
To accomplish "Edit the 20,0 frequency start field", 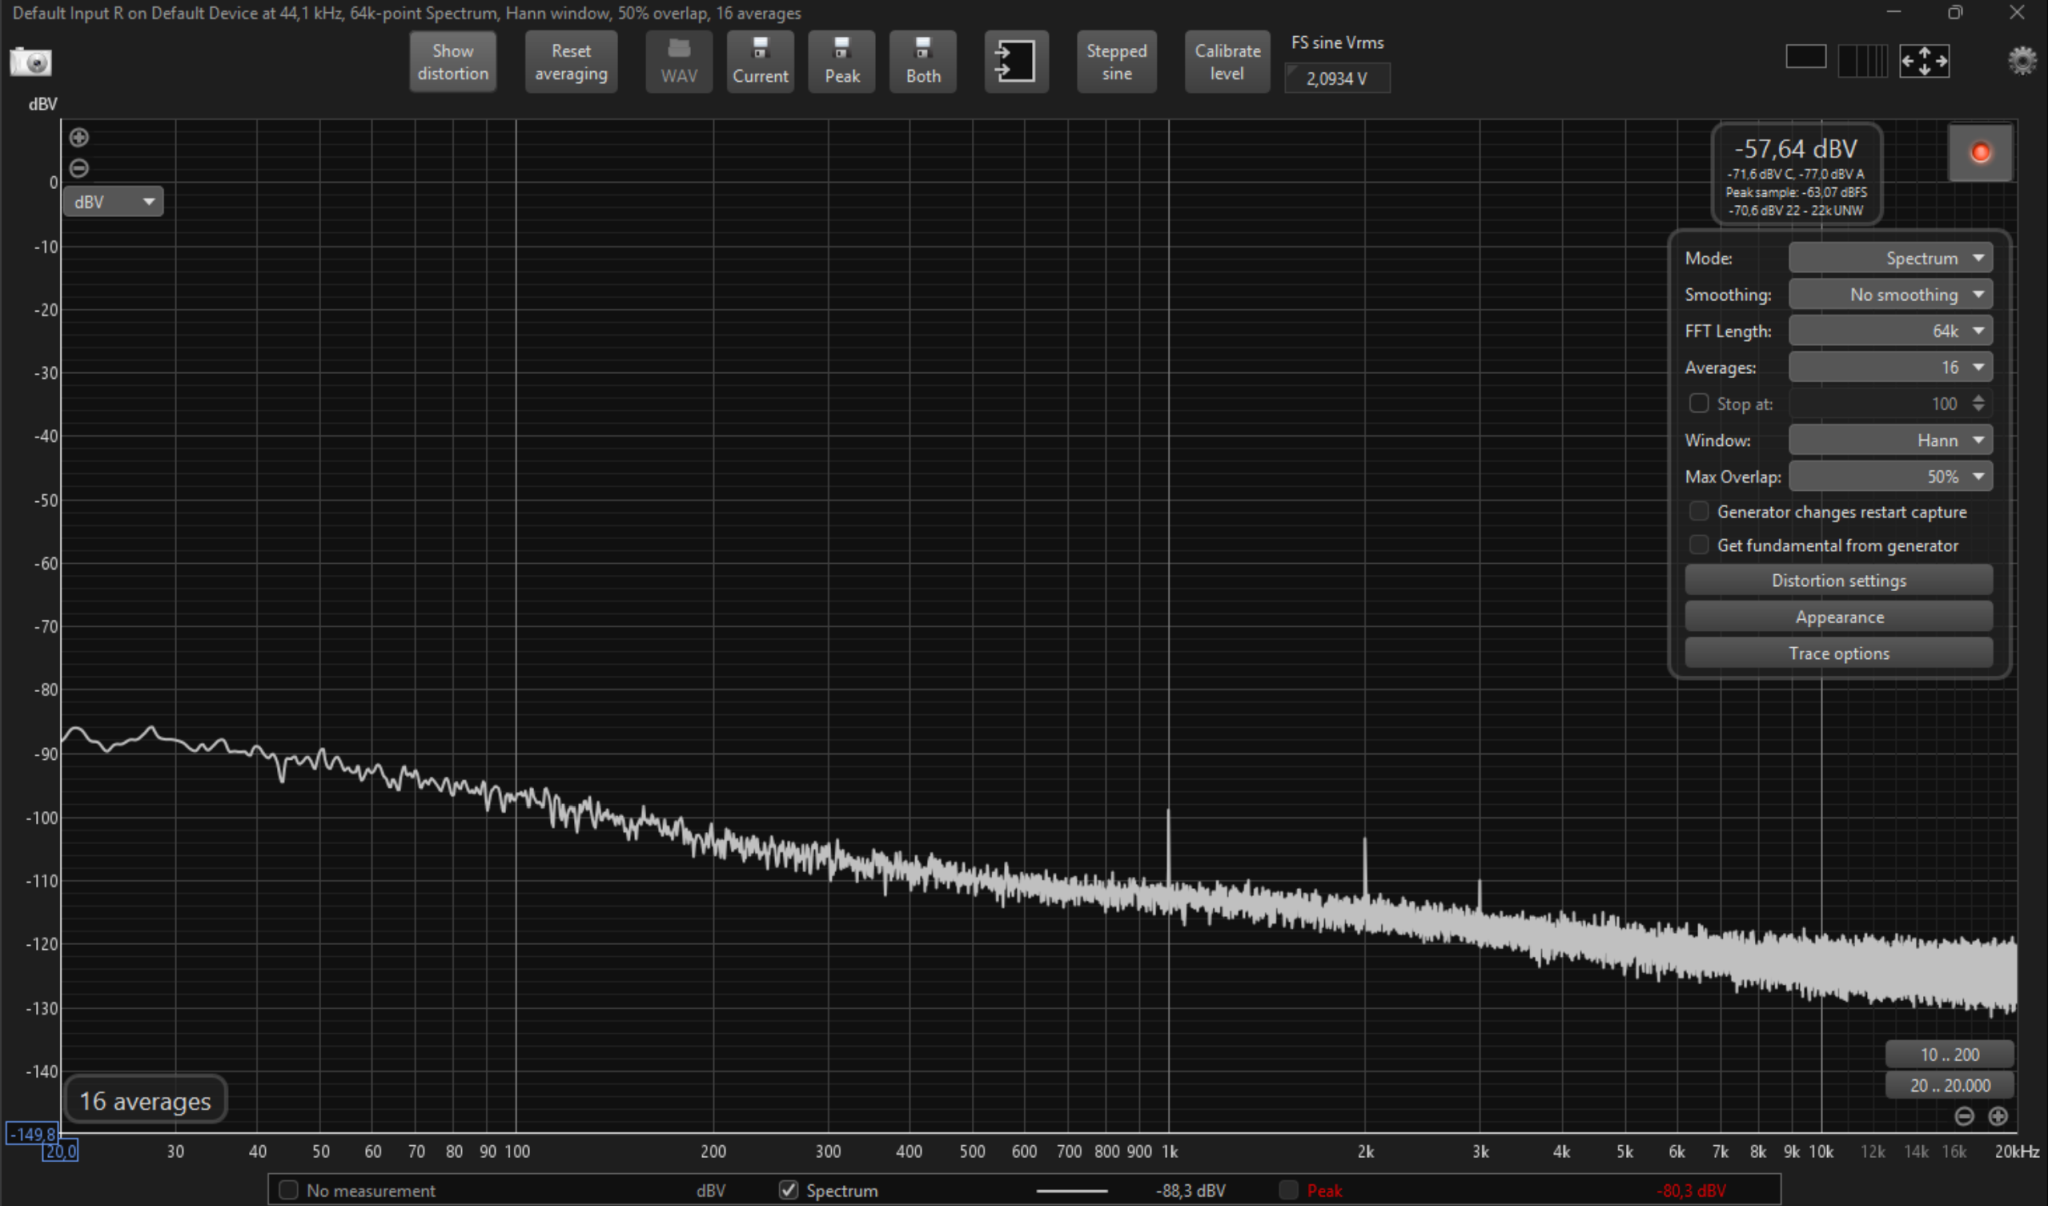I will (60, 1152).
